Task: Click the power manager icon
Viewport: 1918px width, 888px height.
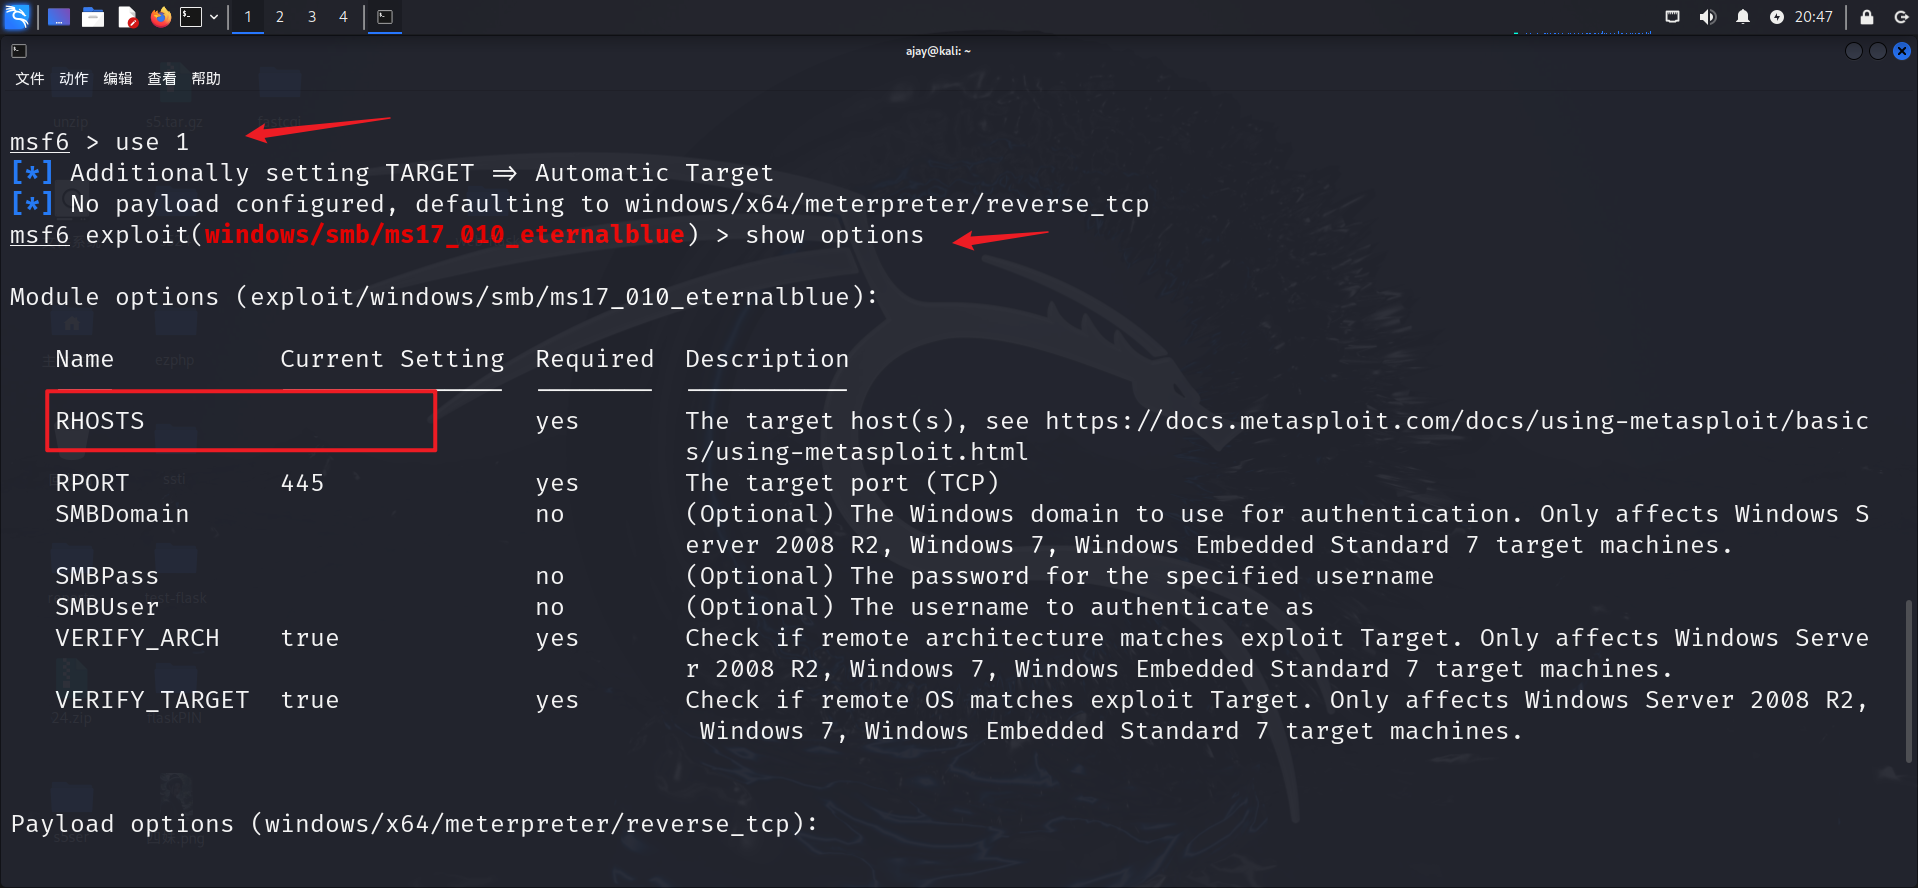Action: [1777, 17]
